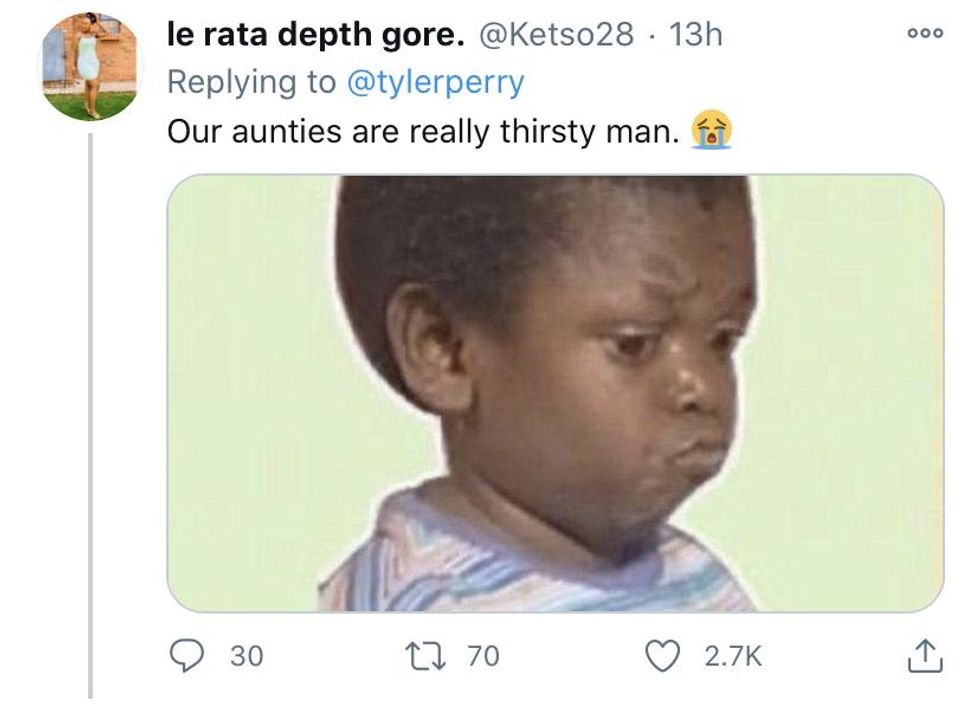Open the attached meme image of the child
The height and width of the screenshot is (727, 980).
tap(555, 393)
